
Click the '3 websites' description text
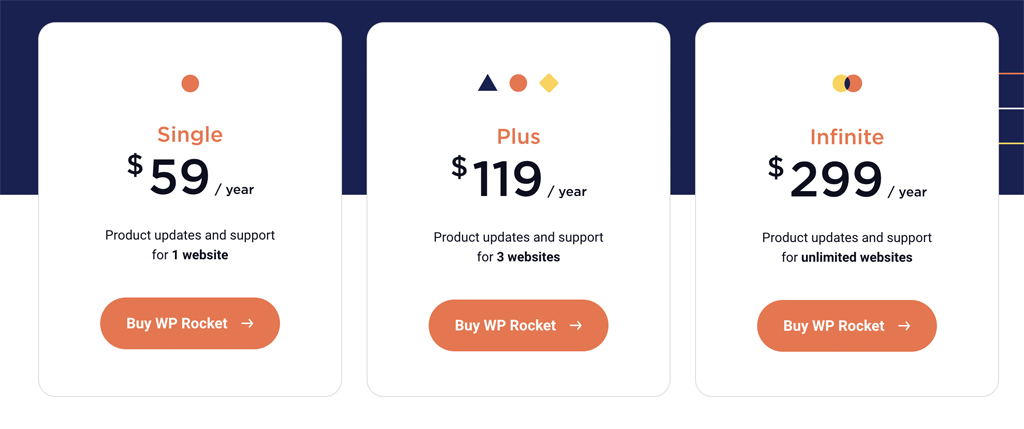(528, 257)
